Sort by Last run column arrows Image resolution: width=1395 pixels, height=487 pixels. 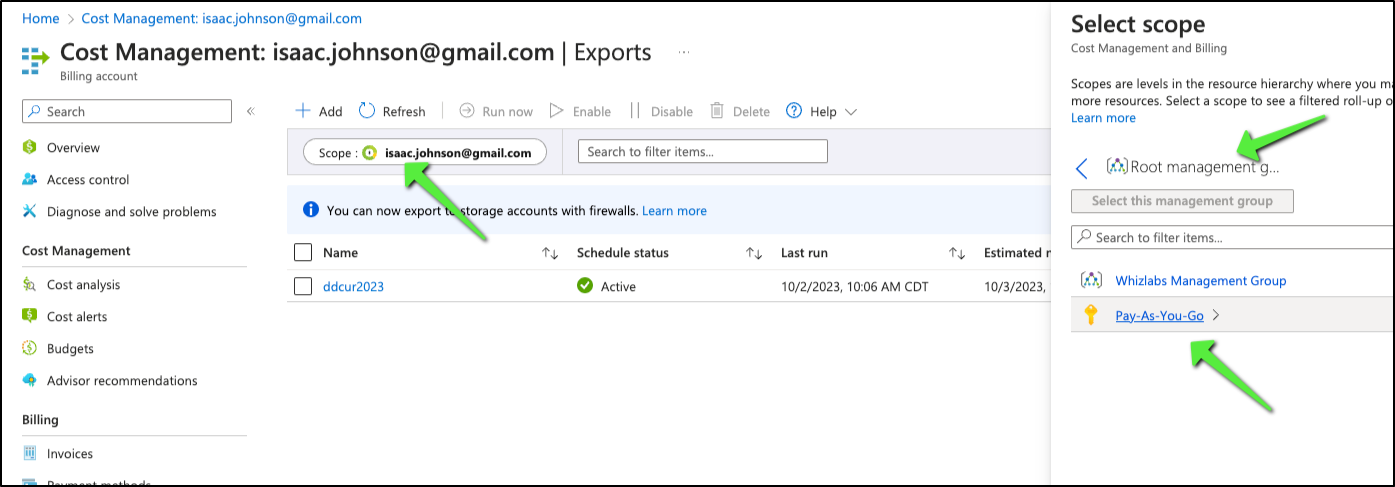click(x=957, y=254)
